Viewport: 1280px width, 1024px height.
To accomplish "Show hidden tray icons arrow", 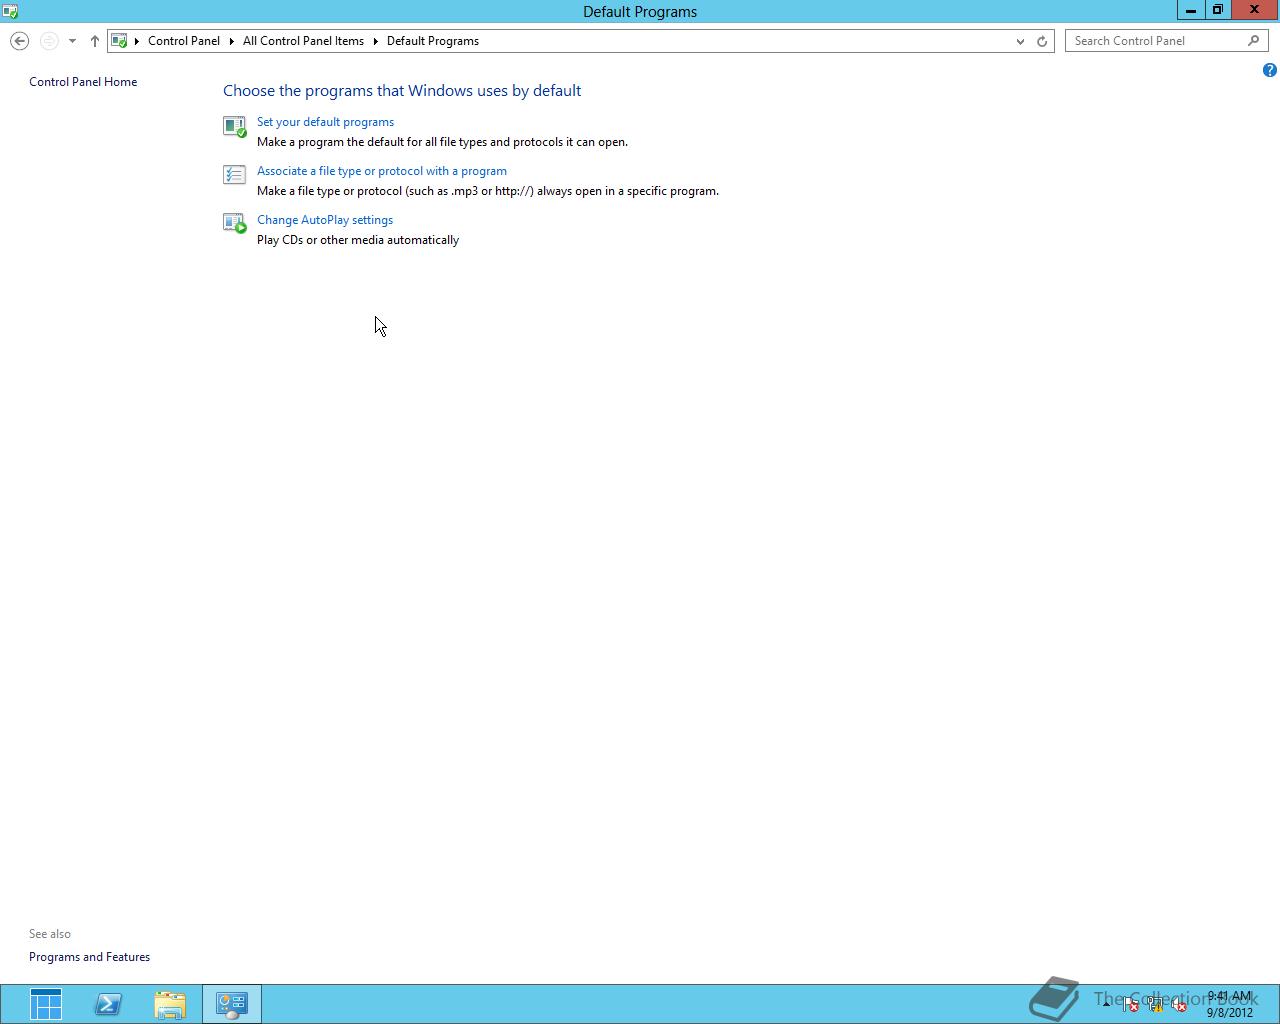I will click(x=1106, y=1005).
